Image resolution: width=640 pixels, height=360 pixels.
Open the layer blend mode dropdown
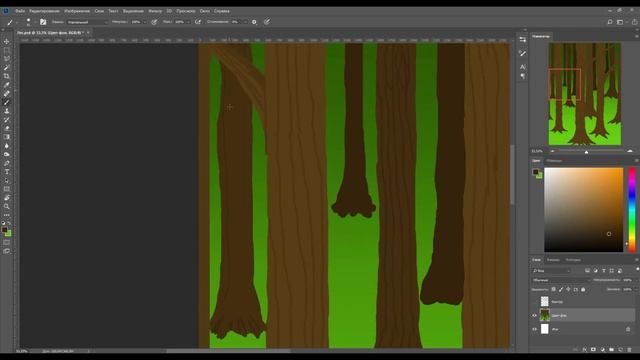point(561,280)
